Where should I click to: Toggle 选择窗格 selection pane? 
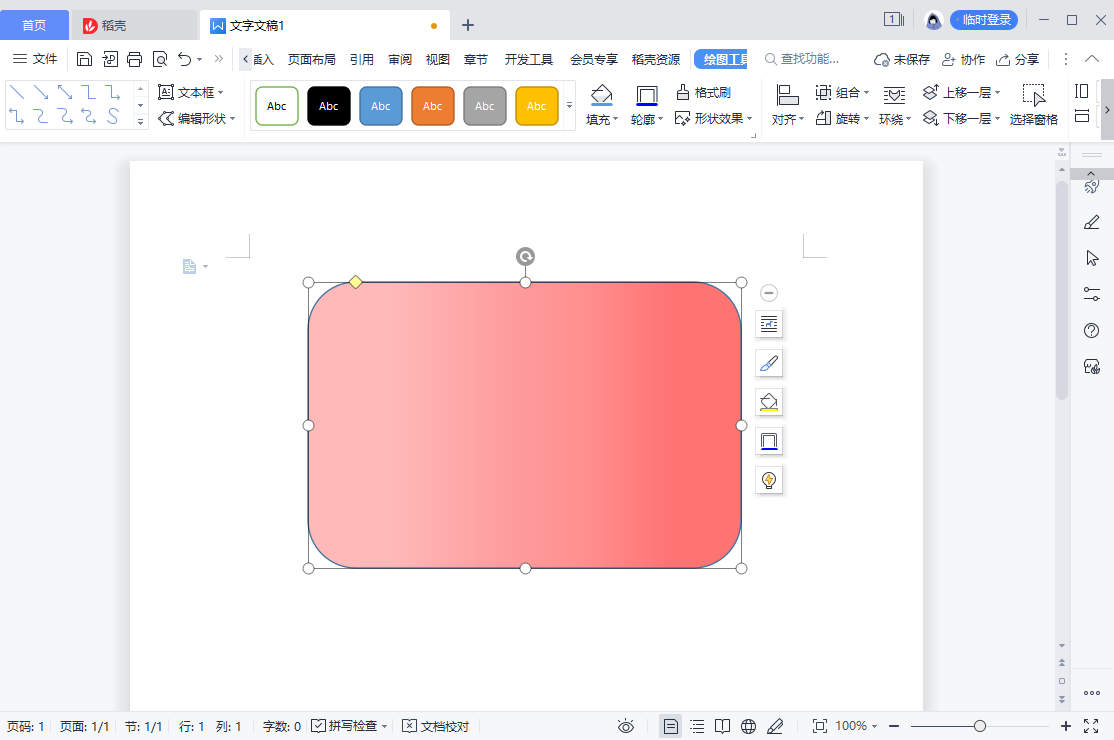pos(1034,105)
